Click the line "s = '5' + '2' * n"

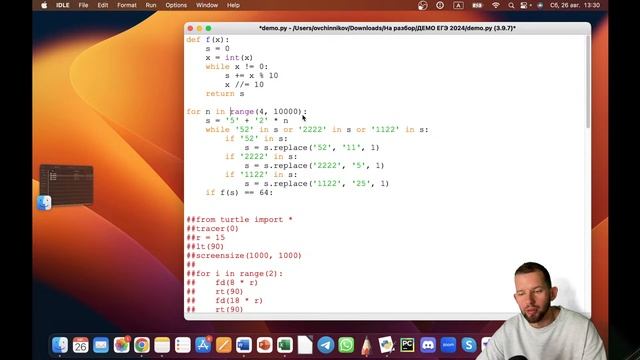pyautogui.click(x=247, y=120)
